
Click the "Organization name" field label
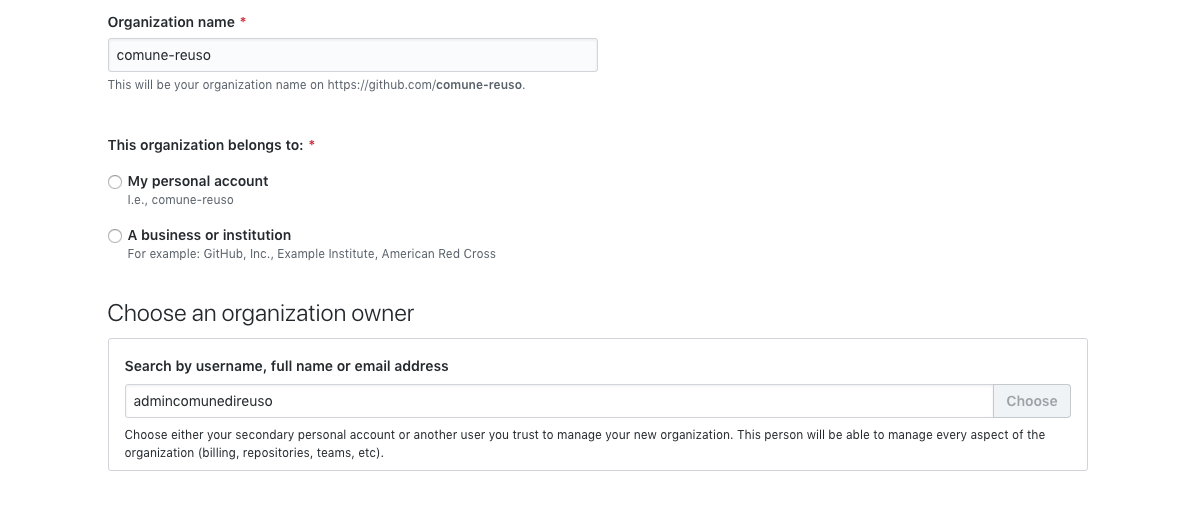pos(171,22)
